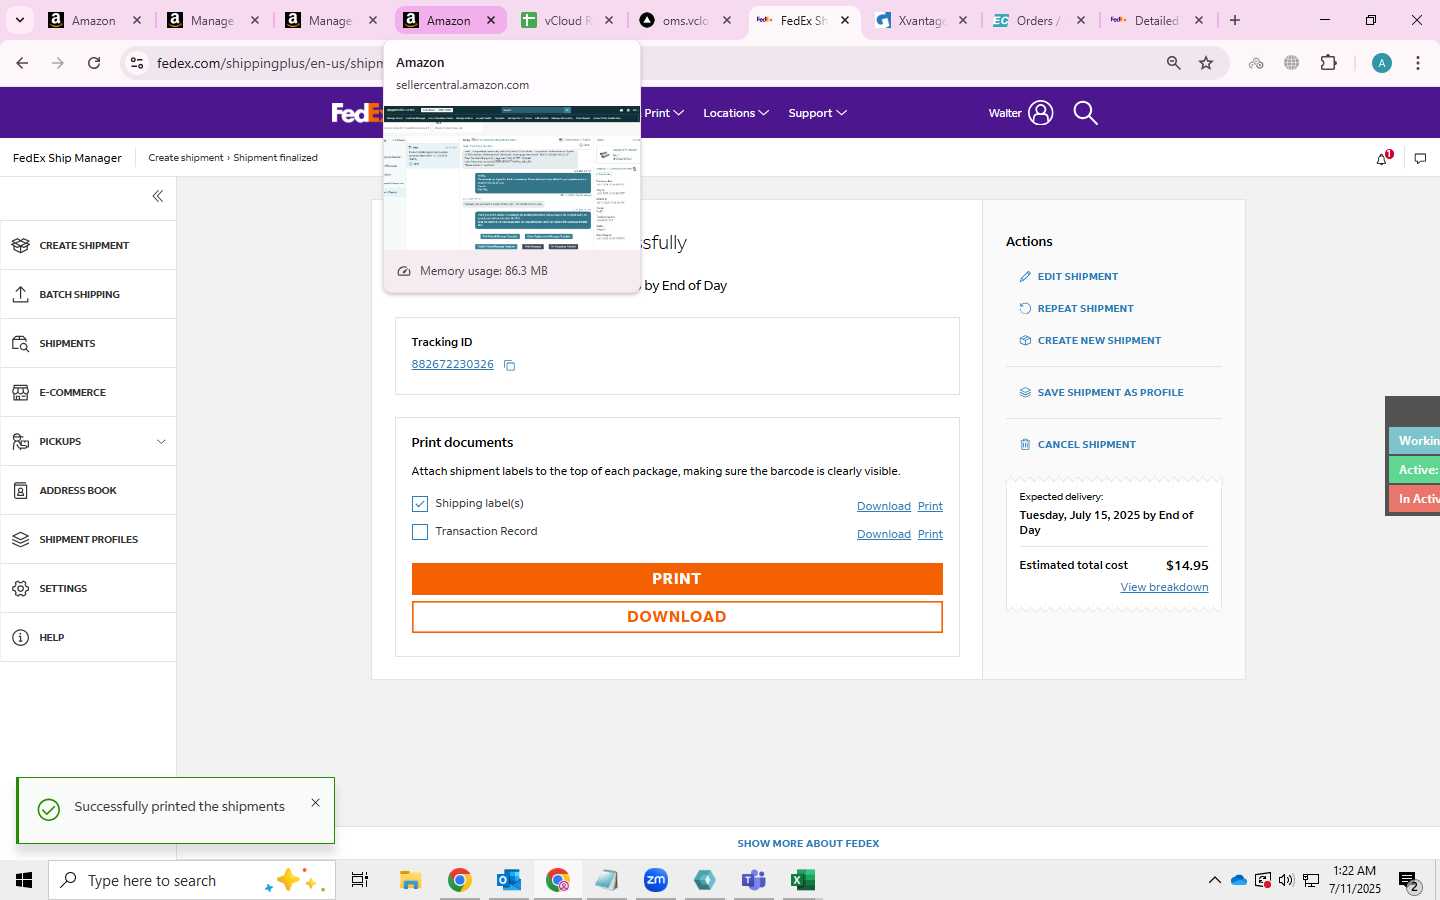Open Outlook from the taskbar
This screenshot has height=900, width=1440.
508,880
